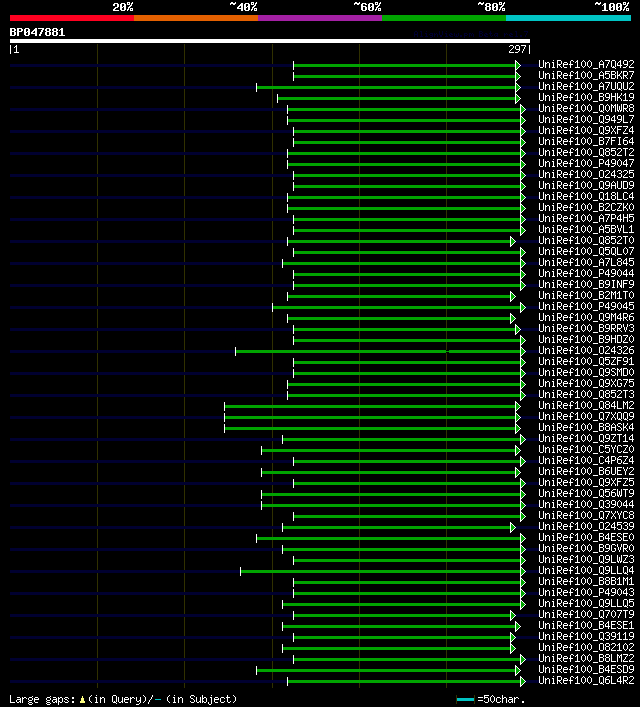Select the UniRef100_Q9XFZ4 label
Screen dimensions: 640x707
coord(586,130)
